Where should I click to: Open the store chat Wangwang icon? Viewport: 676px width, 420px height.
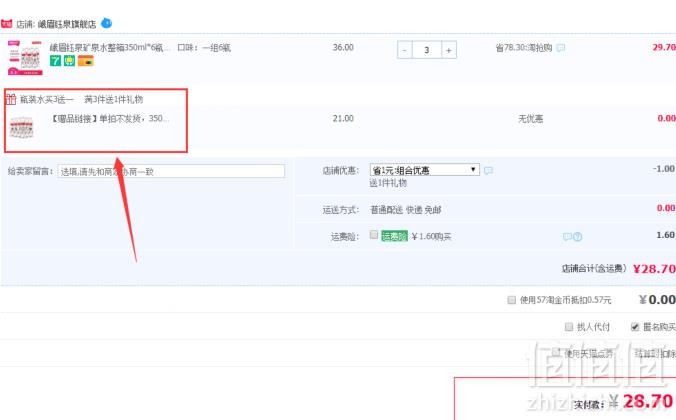click(106, 23)
